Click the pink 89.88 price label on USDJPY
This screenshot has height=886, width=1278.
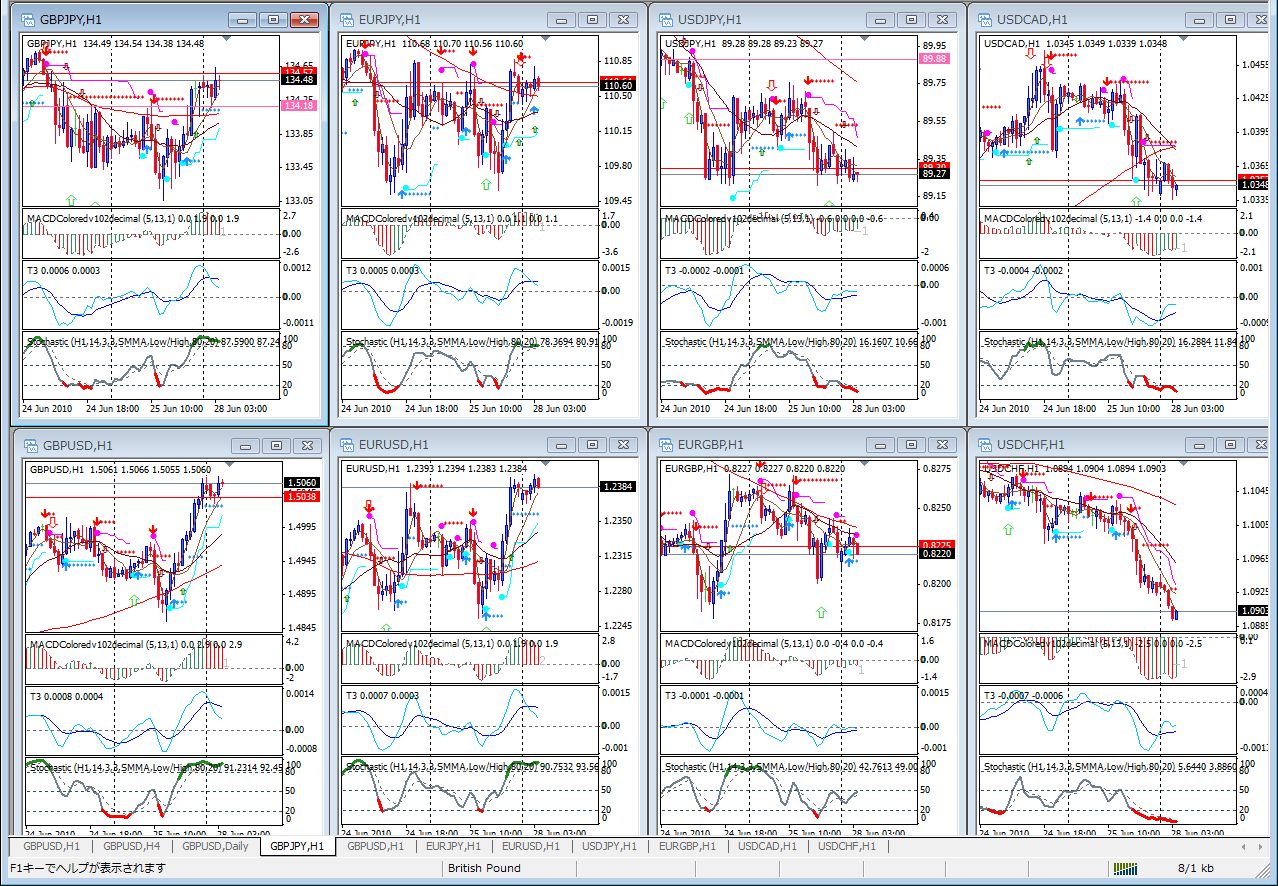pos(934,60)
